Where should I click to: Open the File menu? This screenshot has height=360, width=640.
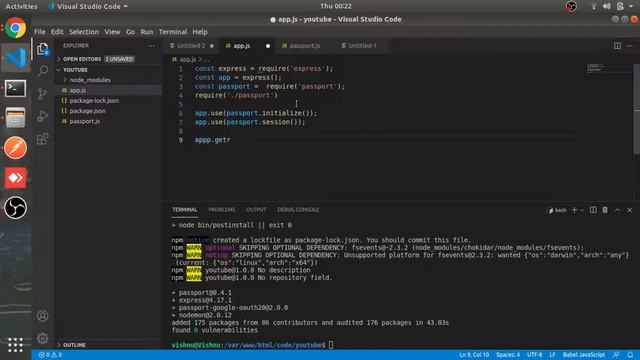click(40, 32)
